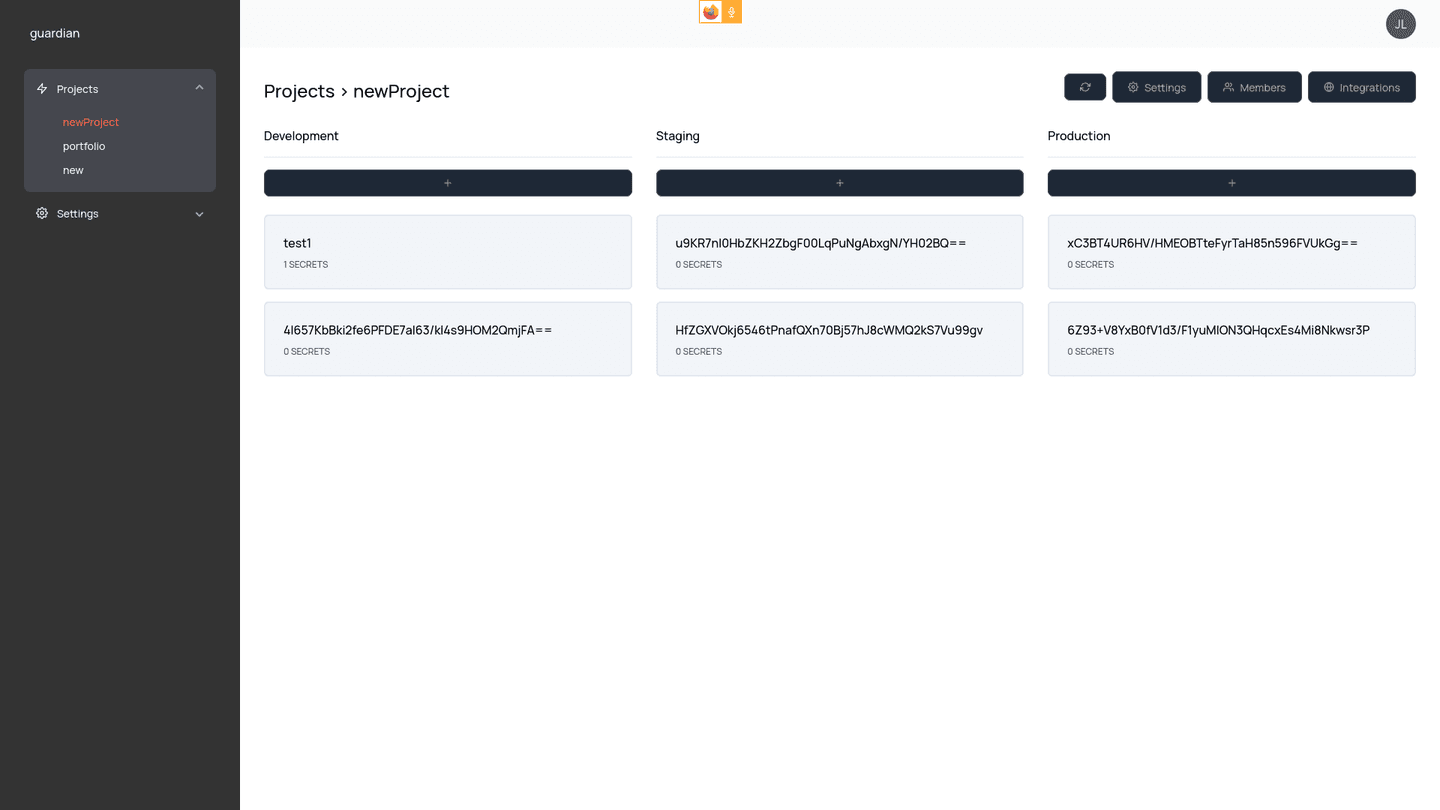
Task: Click the Projects breadcrumb link
Action: (299, 91)
